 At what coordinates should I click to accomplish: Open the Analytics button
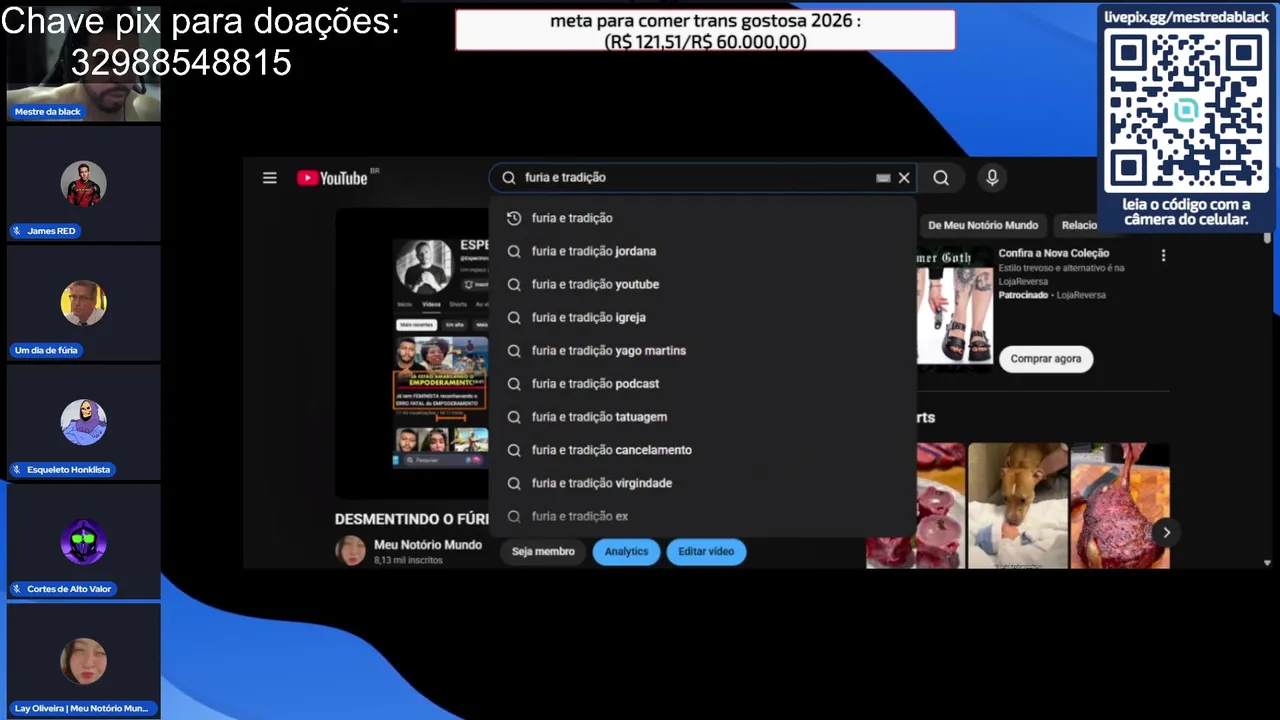click(x=626, y=551)
